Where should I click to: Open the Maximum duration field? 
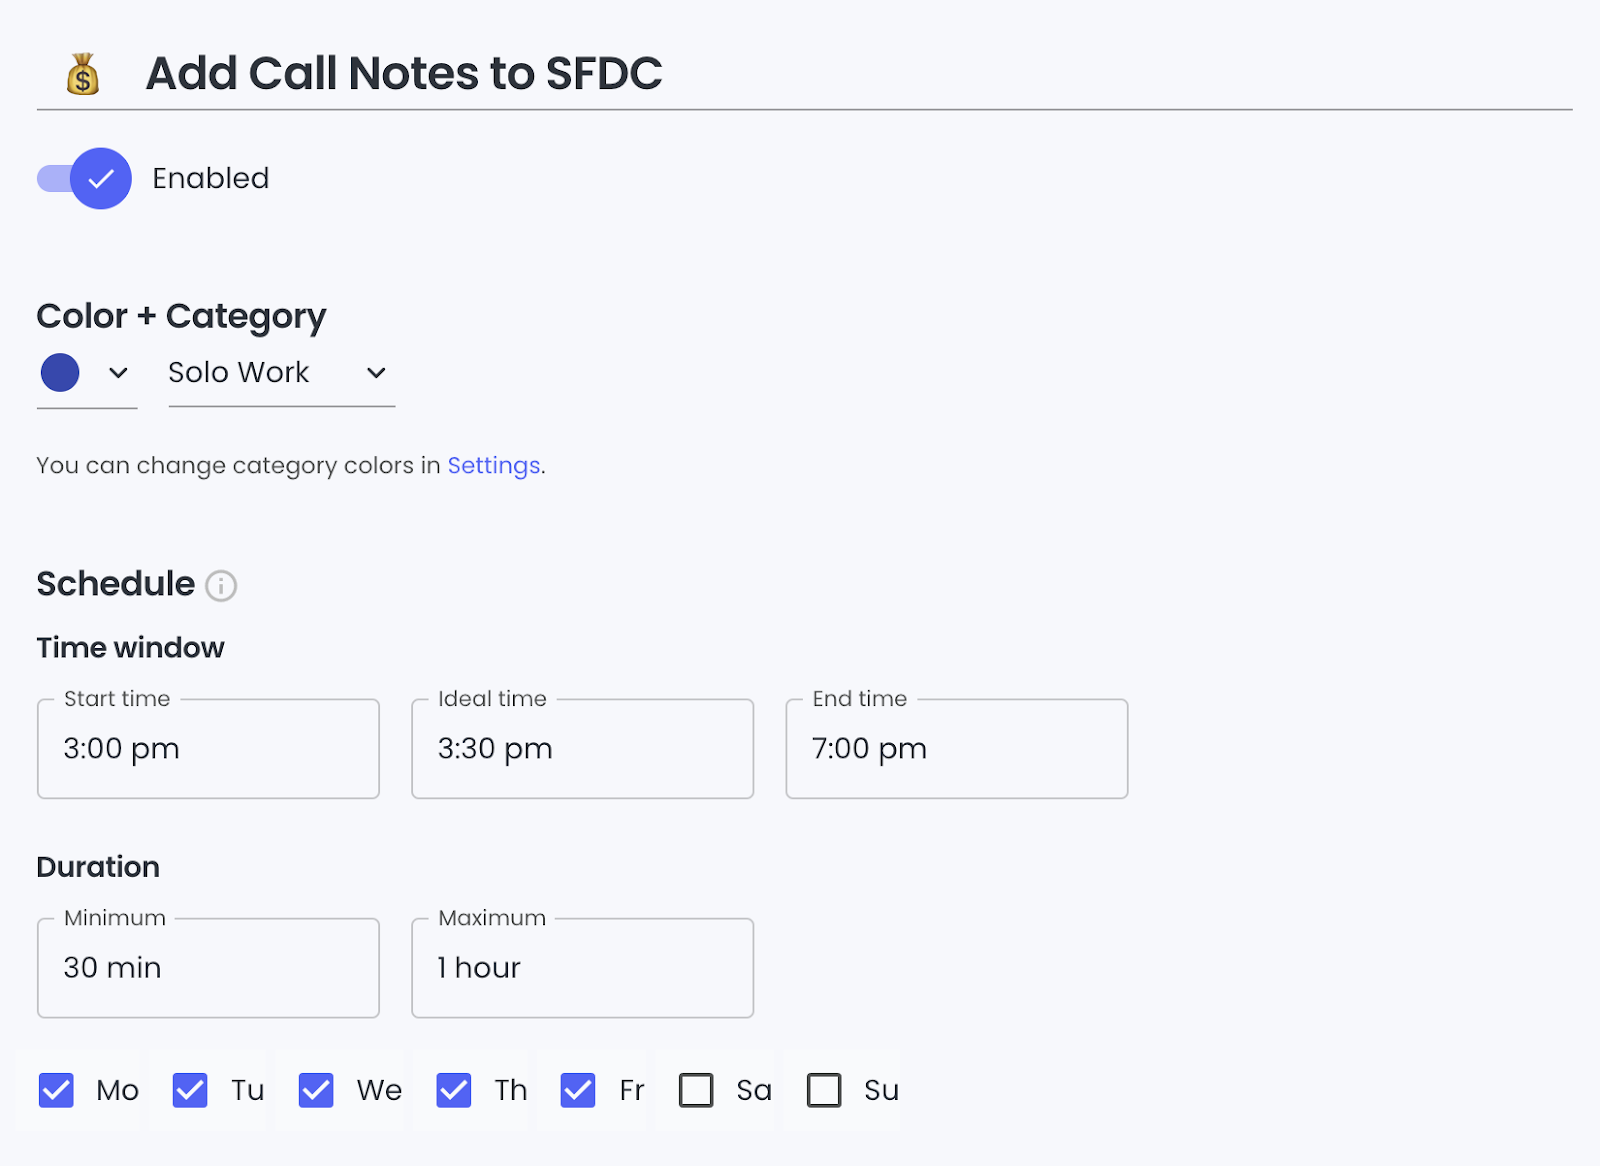pyautogui.click(x=582, y=968)
